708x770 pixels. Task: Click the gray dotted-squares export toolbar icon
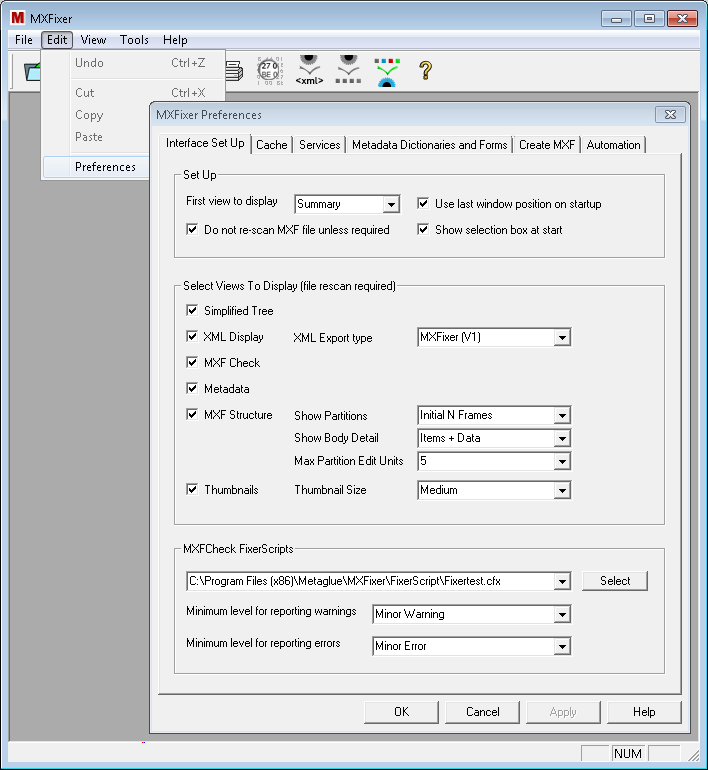348,70
